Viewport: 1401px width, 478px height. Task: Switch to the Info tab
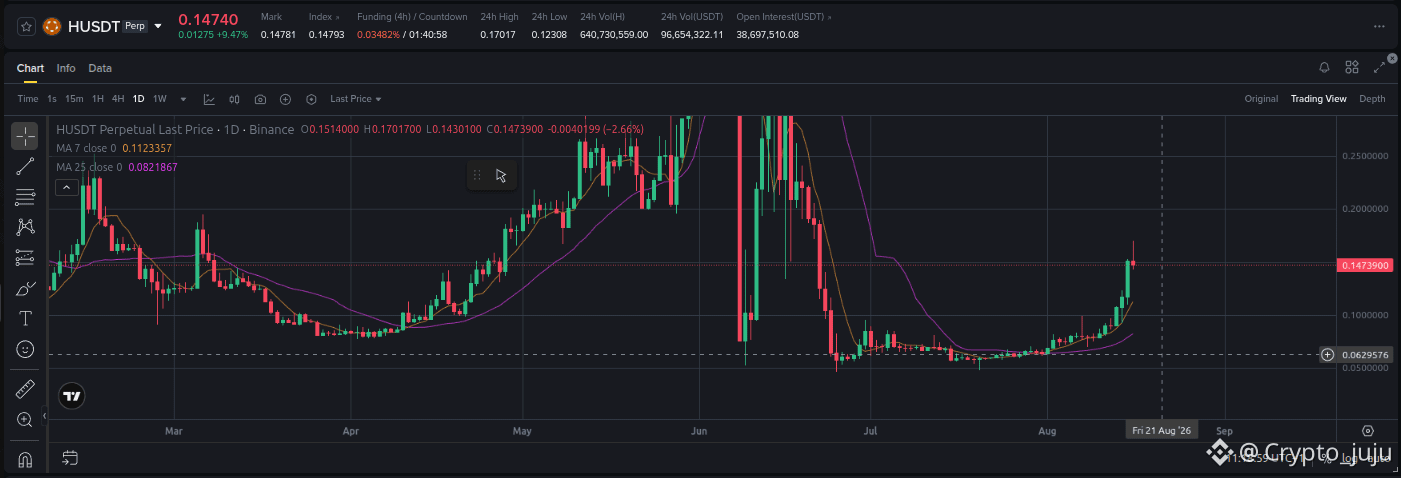(66, 68)
